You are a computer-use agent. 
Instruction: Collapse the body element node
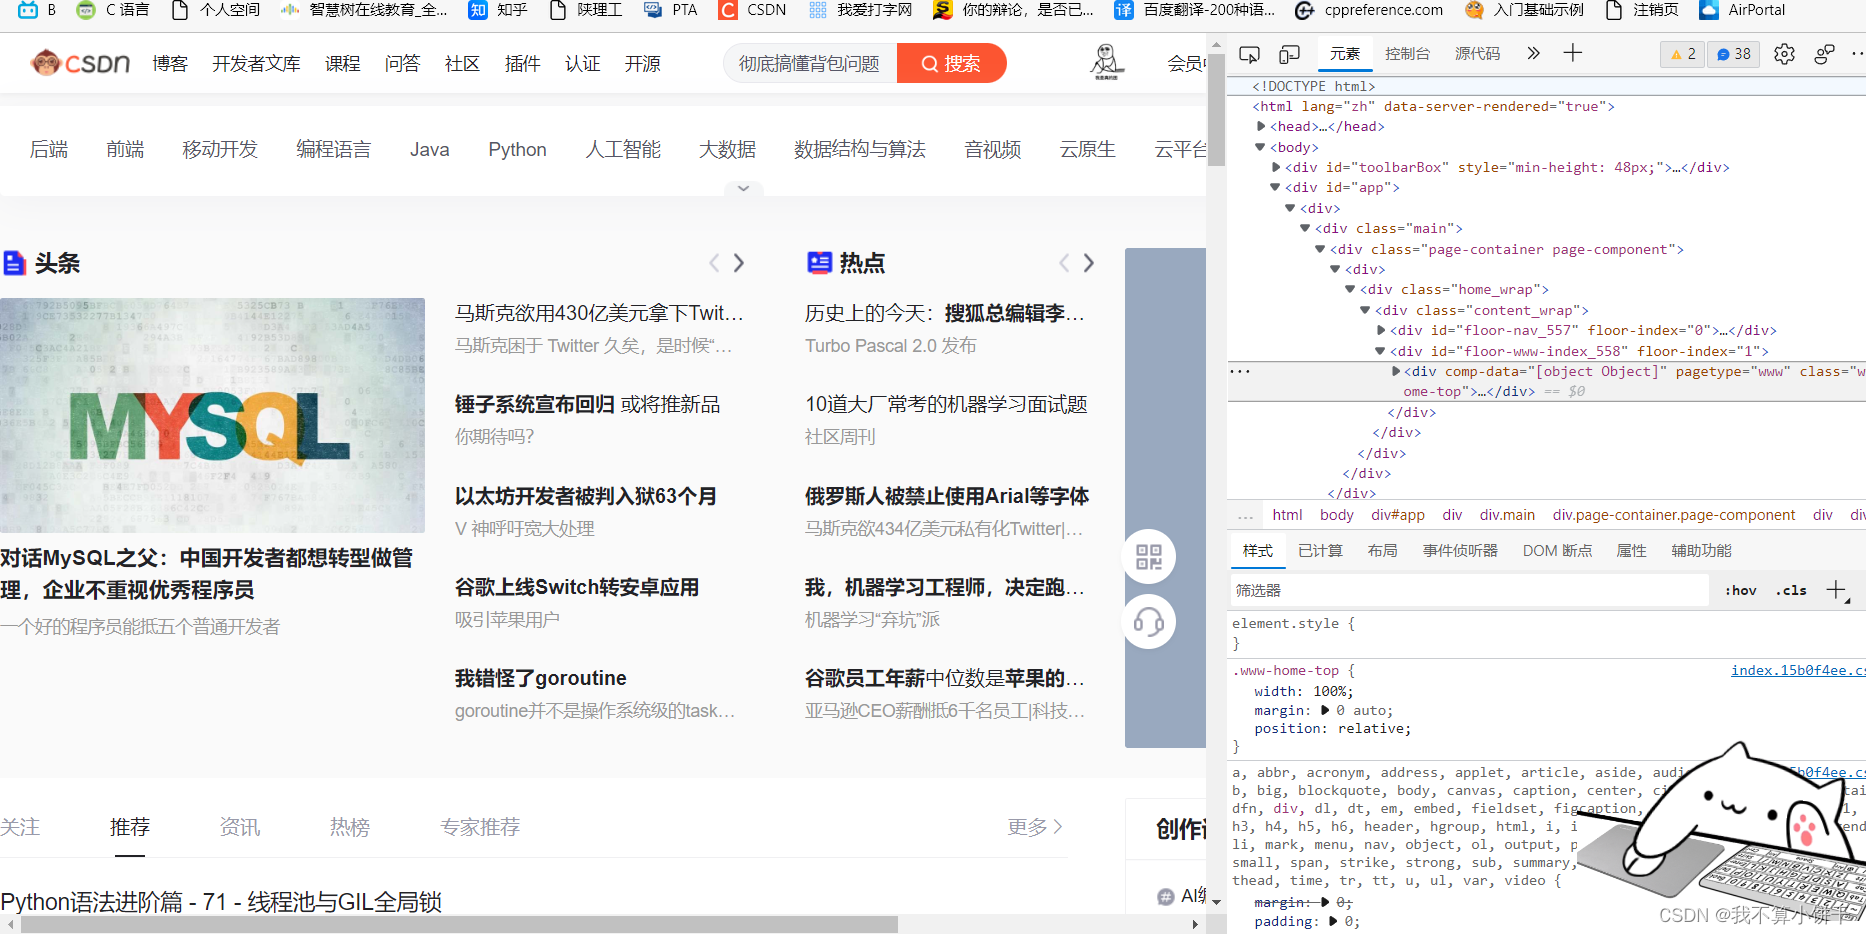[x=1260, y=147]
